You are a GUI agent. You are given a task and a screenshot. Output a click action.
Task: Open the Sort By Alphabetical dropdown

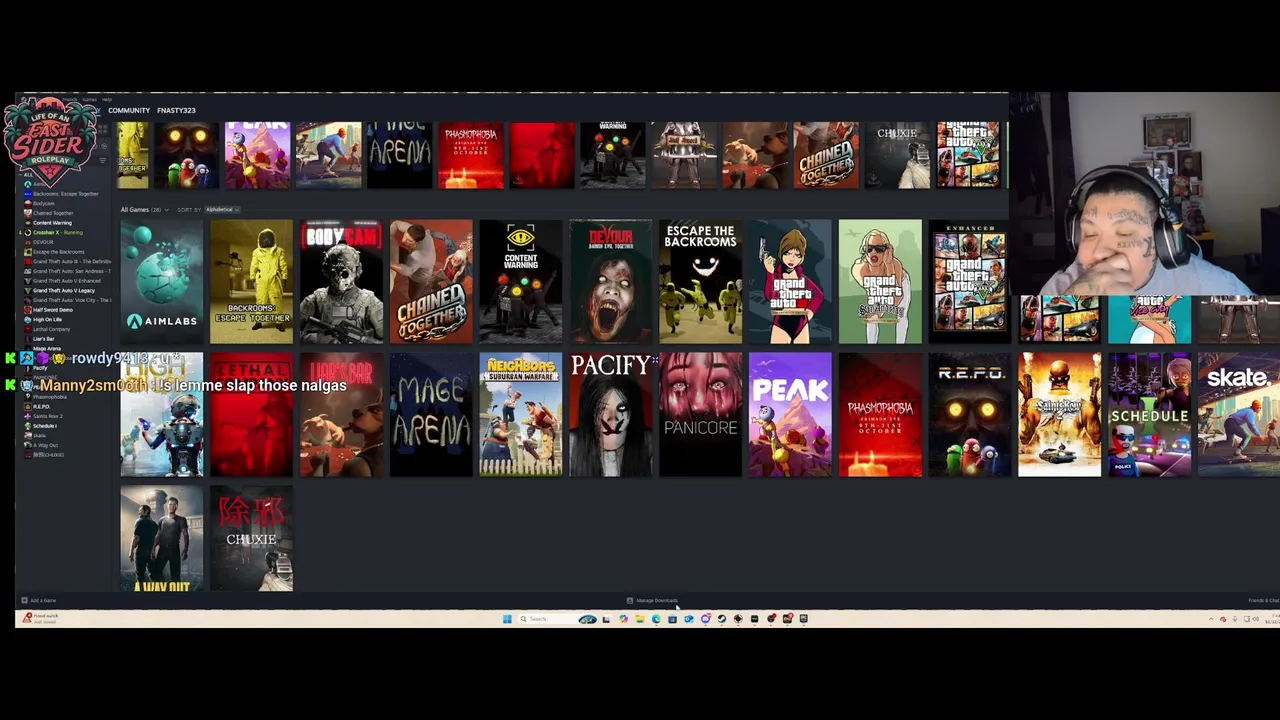point(222,210)
